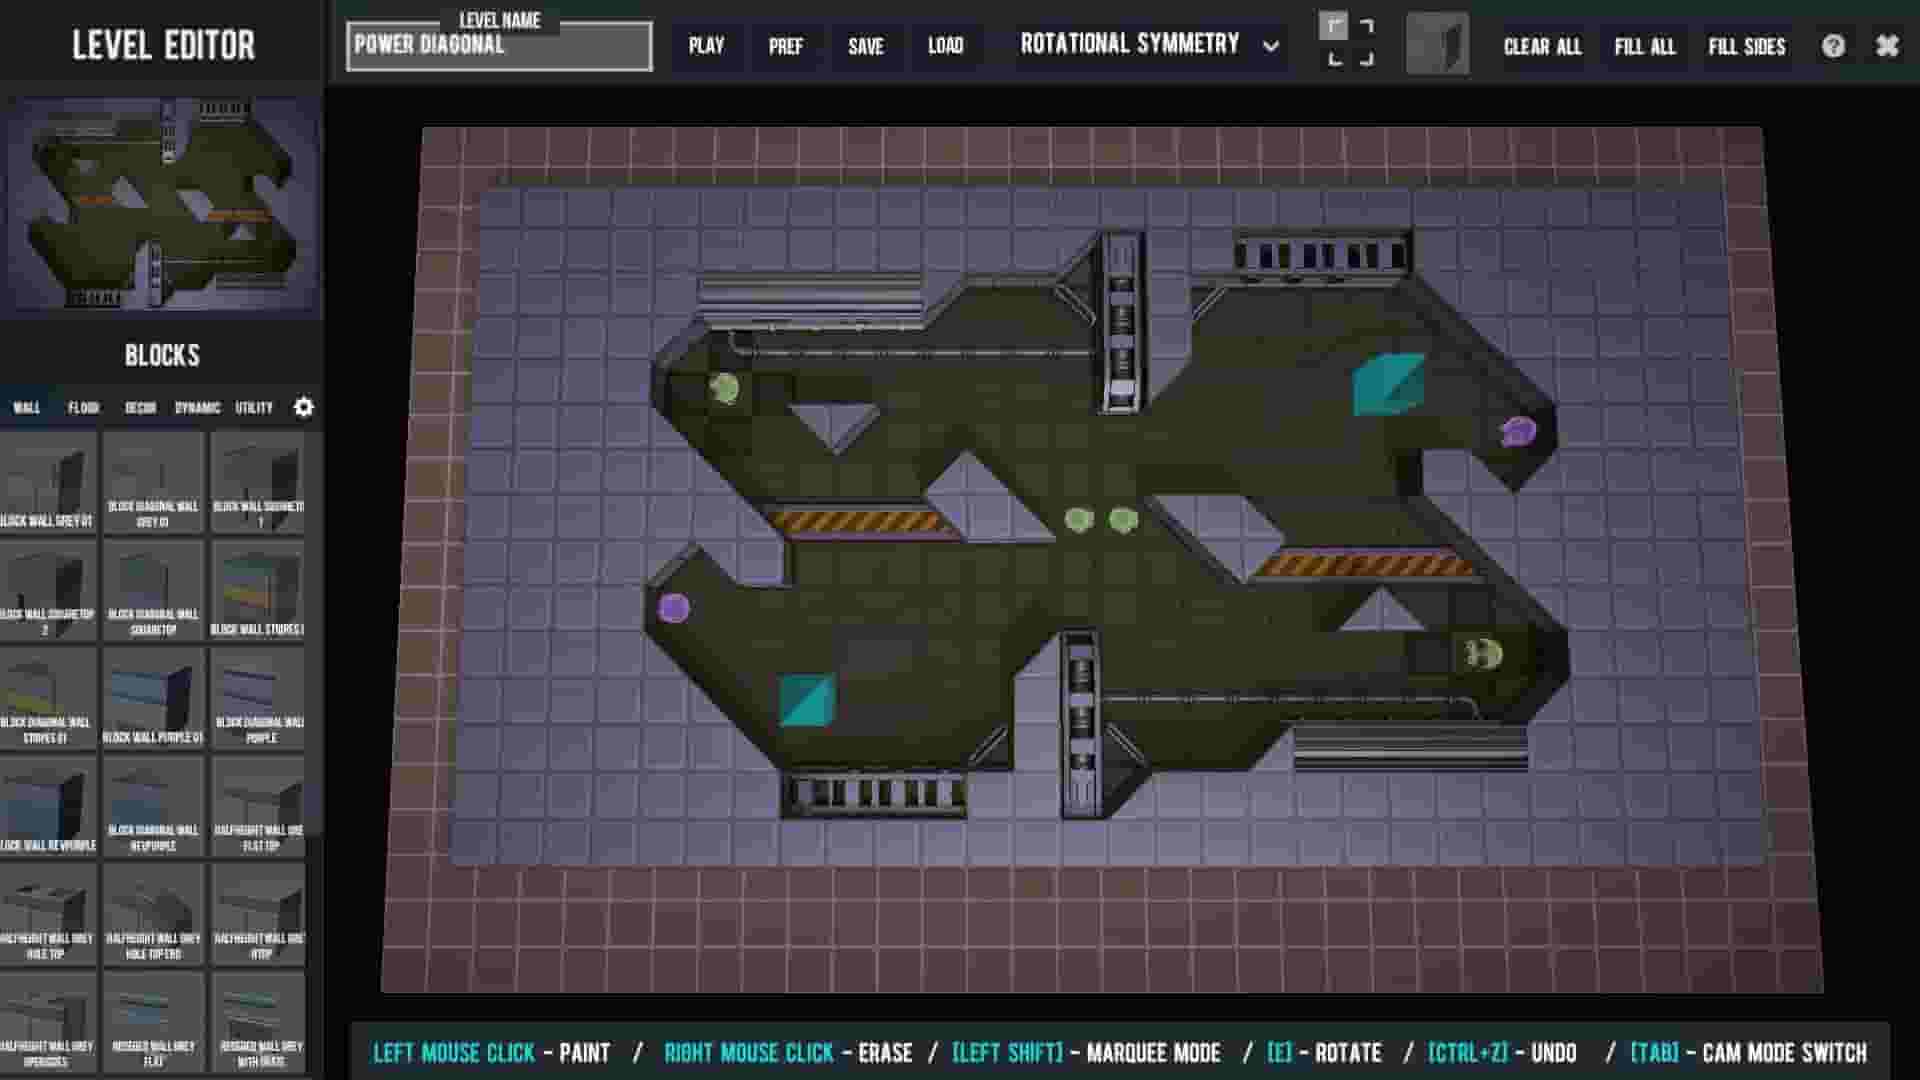Viewport: 1920px width, 1080px height.
Task: Edit the level name field labeled POWER DIAGONAL
Action: point(497,45)
